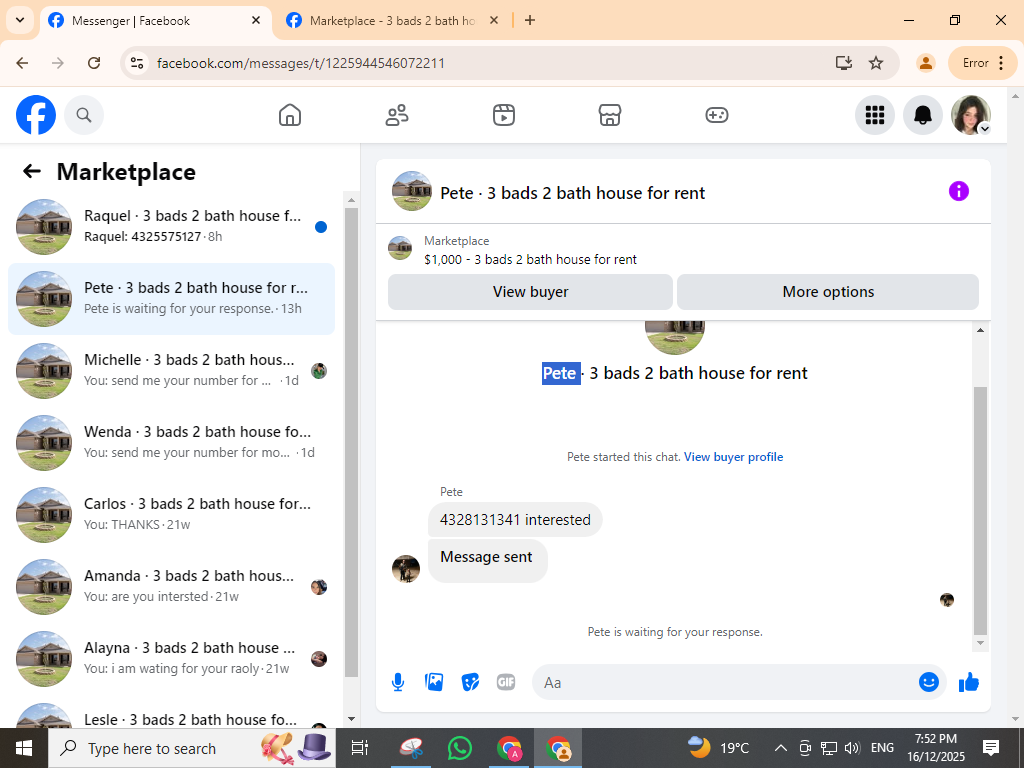Go to the Home feed icon
This screenshot has height=768, width=1024.
coord(290,115)
